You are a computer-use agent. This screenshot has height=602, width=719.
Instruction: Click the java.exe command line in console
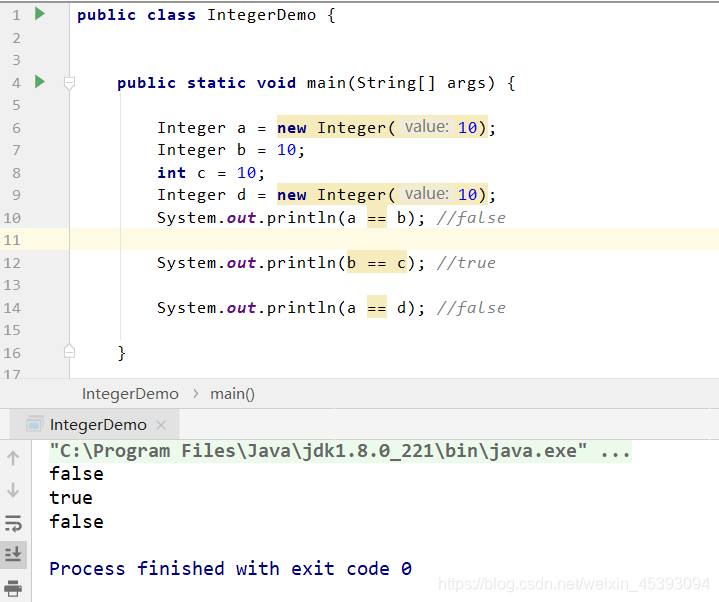(x=340, y=451)
